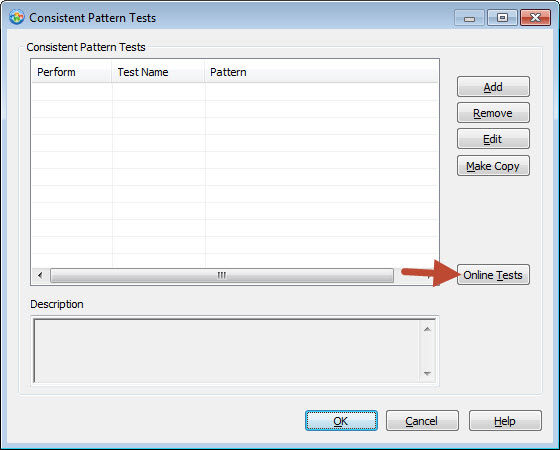Open the Online Tests button

click(x=493, y=275)
